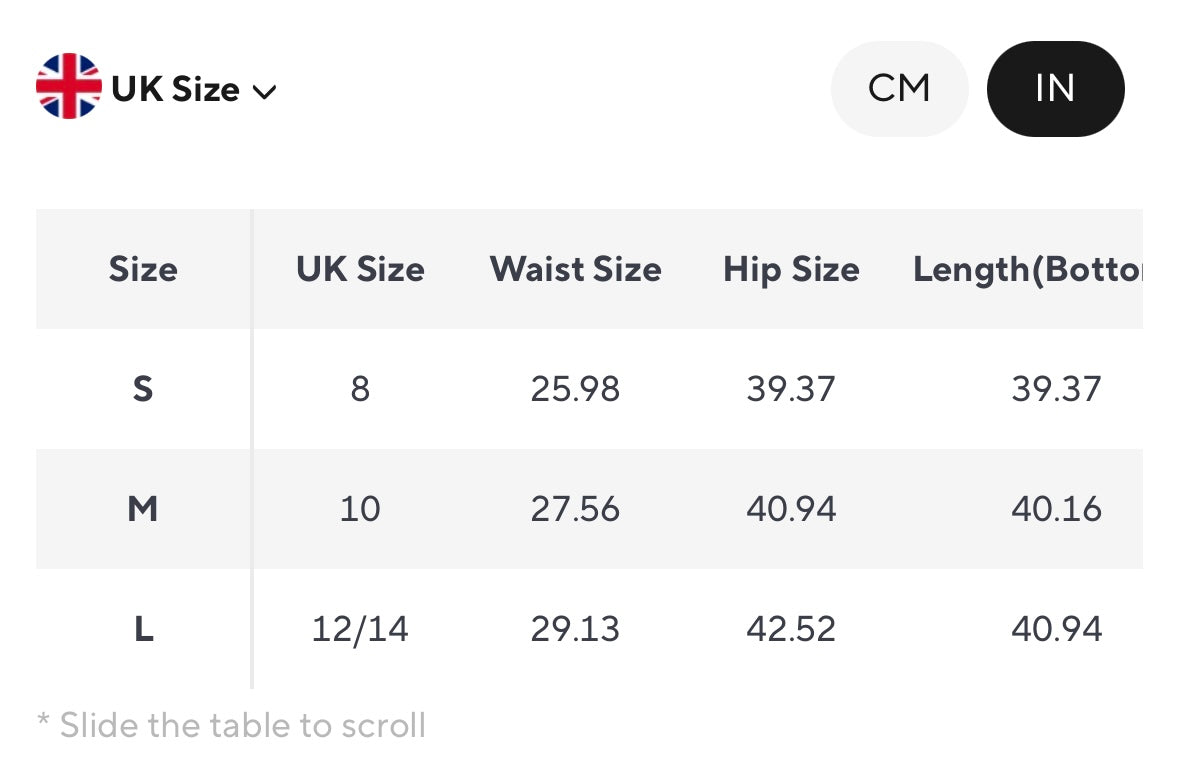Click the 'Slide the table to scroll' hint
1179x772 pixels.
(x=231, y=725)
